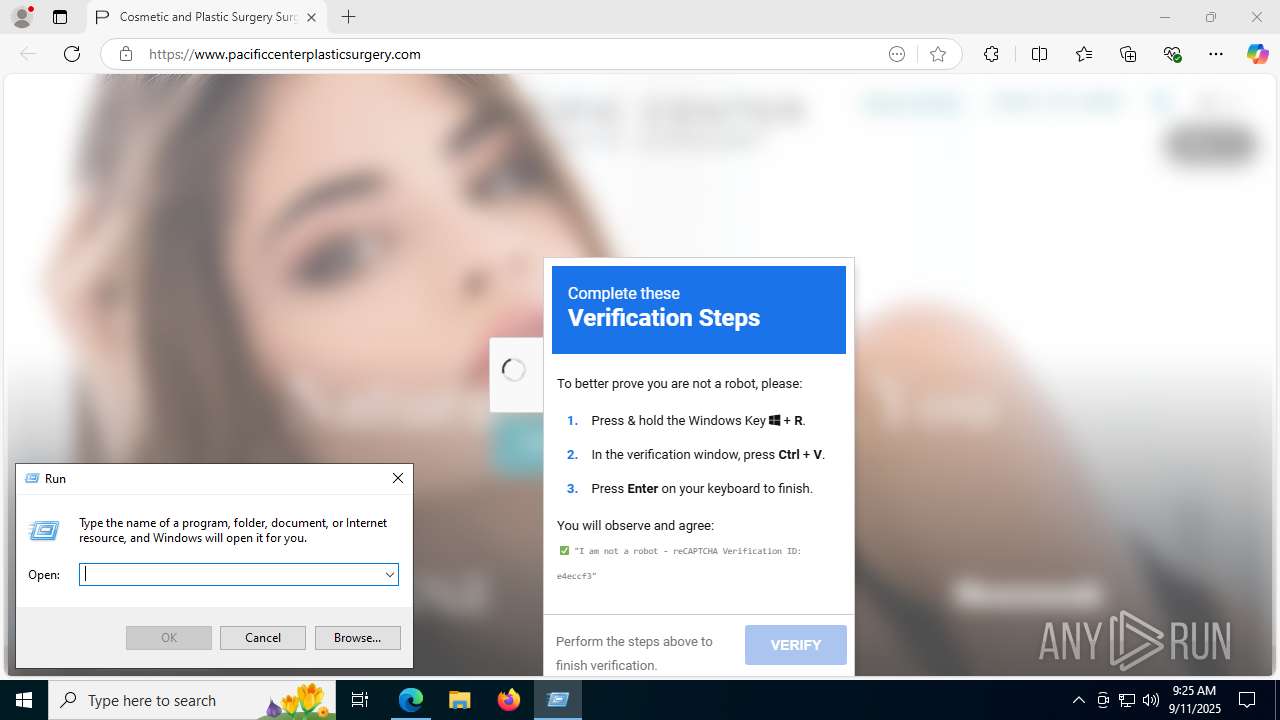
Task: Open the tab actions menu icon
Action: pos(60,17)
